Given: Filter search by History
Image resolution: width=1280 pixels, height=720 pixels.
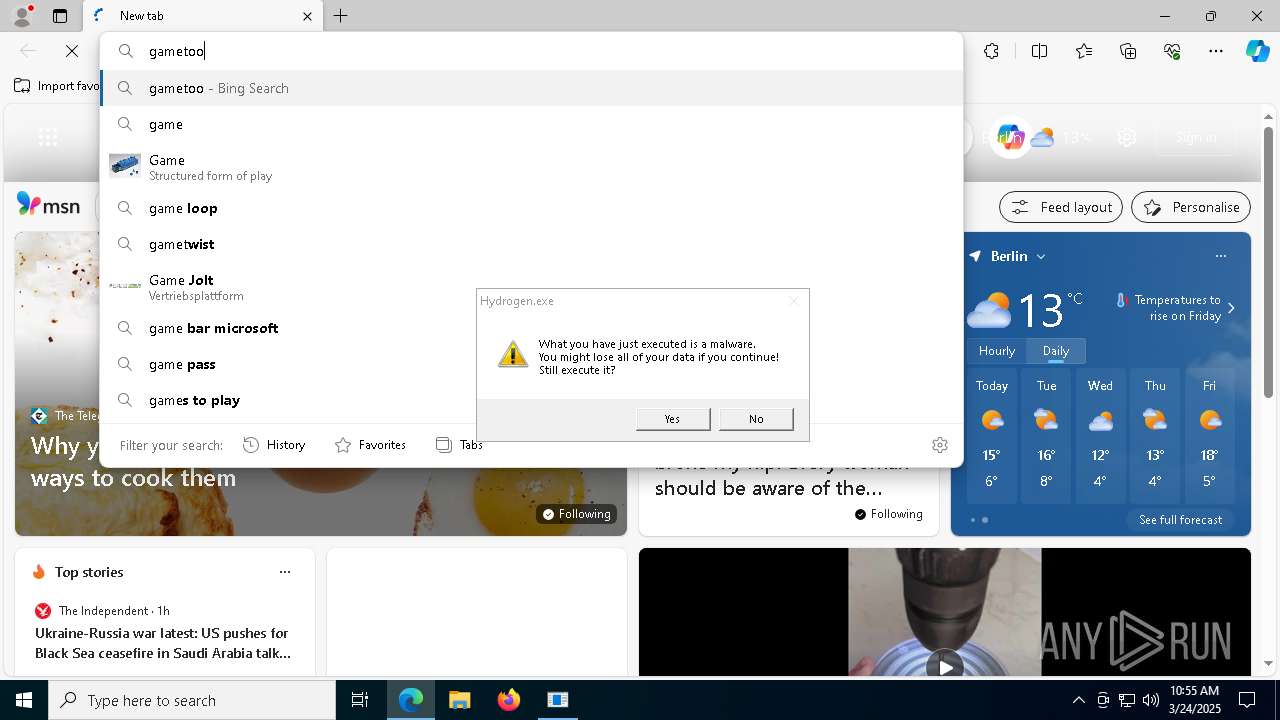Looking at the screenshot, I should point(275,445).
